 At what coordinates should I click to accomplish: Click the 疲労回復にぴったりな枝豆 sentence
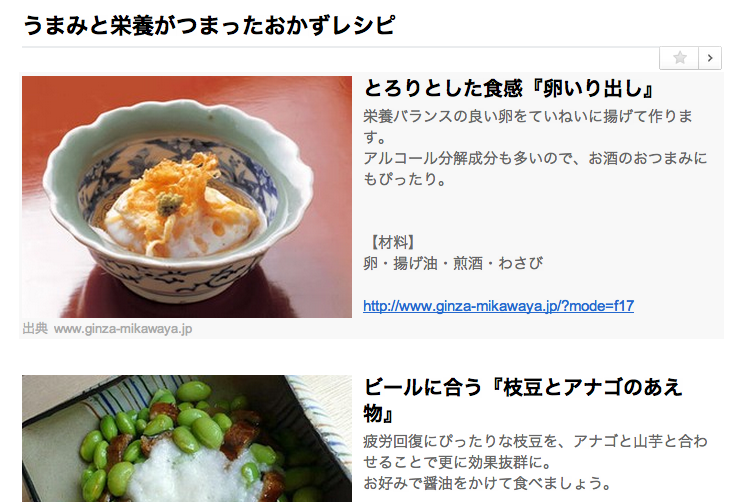[535, 451]
